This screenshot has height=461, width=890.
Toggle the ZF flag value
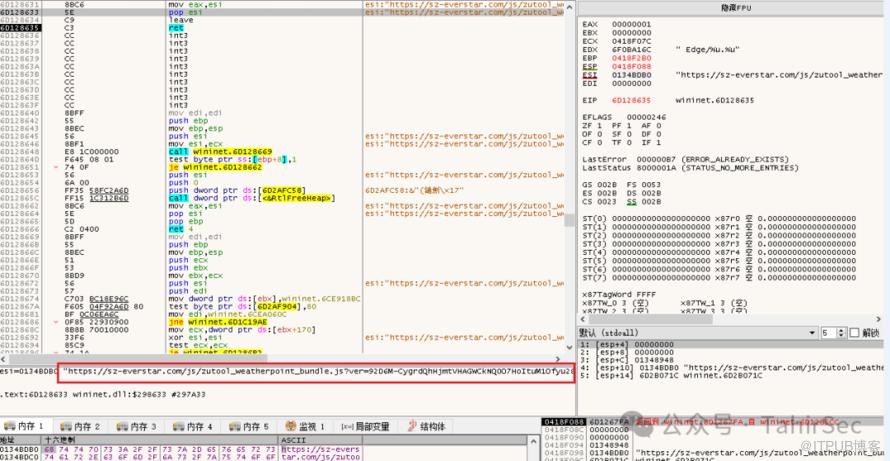[598, 128]
